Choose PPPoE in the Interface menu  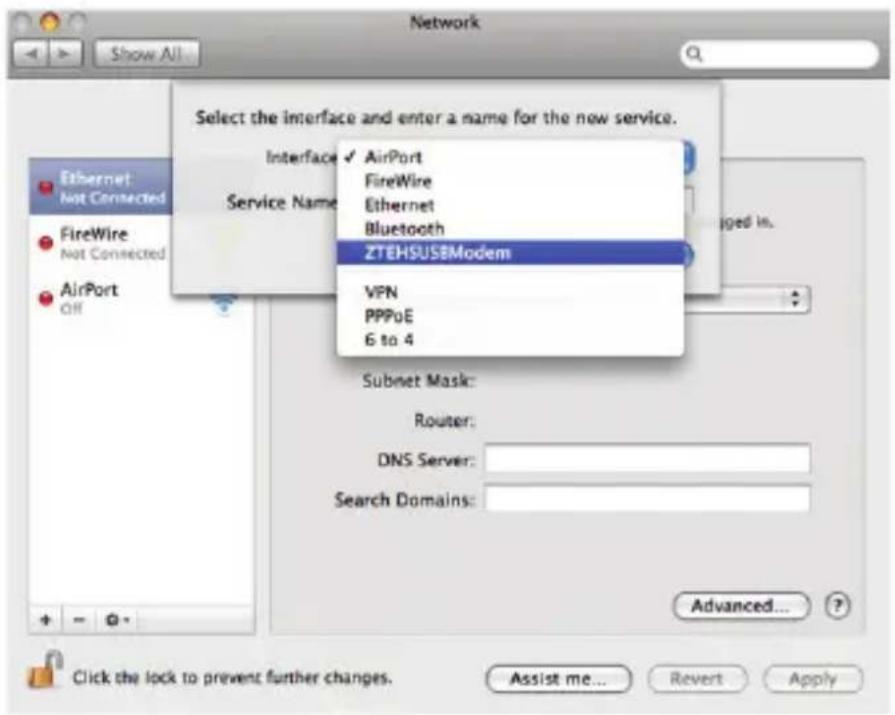point(510,316)
